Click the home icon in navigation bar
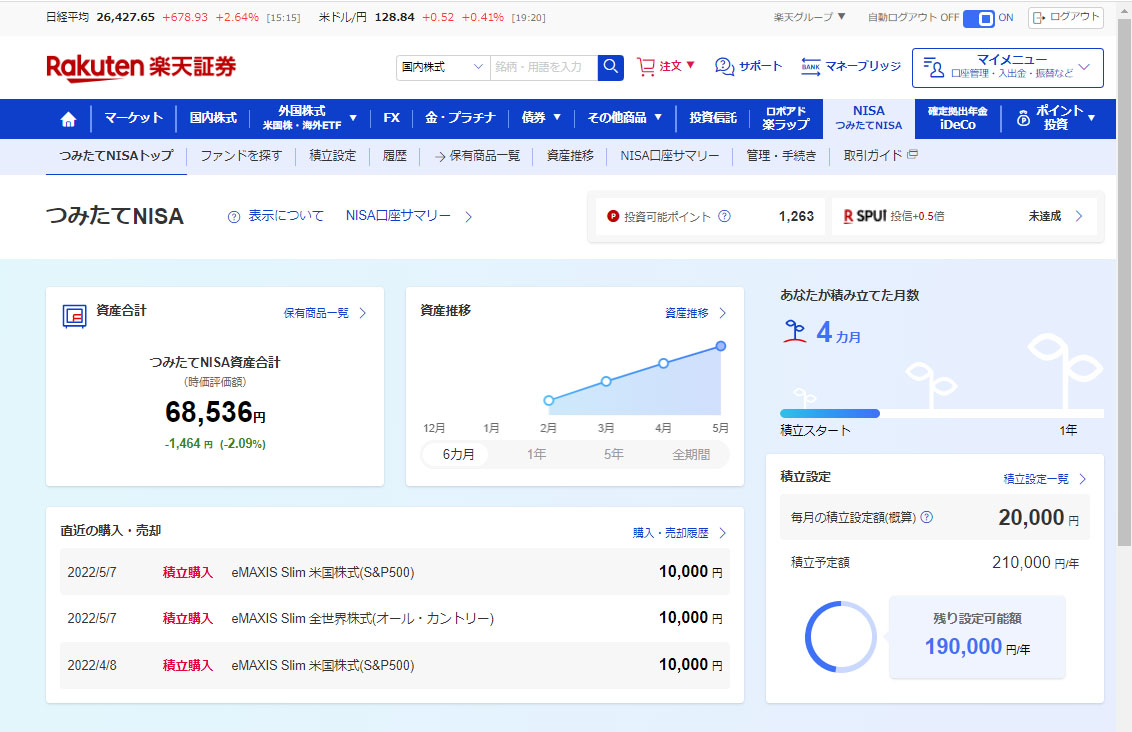 coord(68,119)
